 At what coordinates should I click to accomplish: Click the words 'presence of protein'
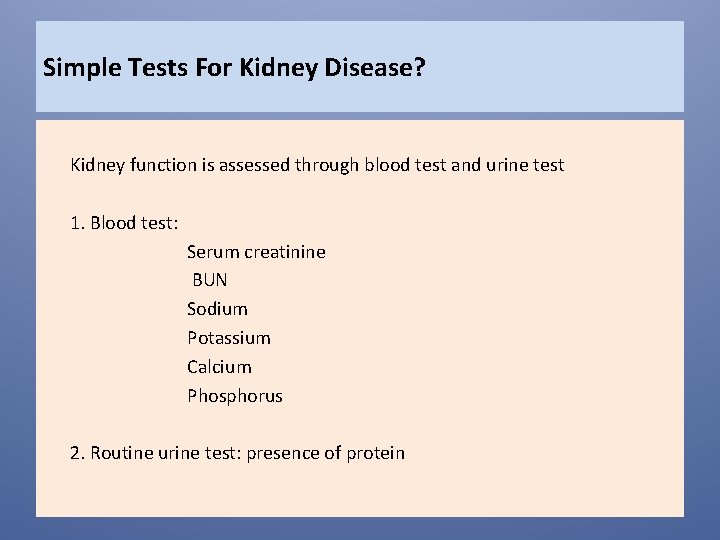pos(326,453)
